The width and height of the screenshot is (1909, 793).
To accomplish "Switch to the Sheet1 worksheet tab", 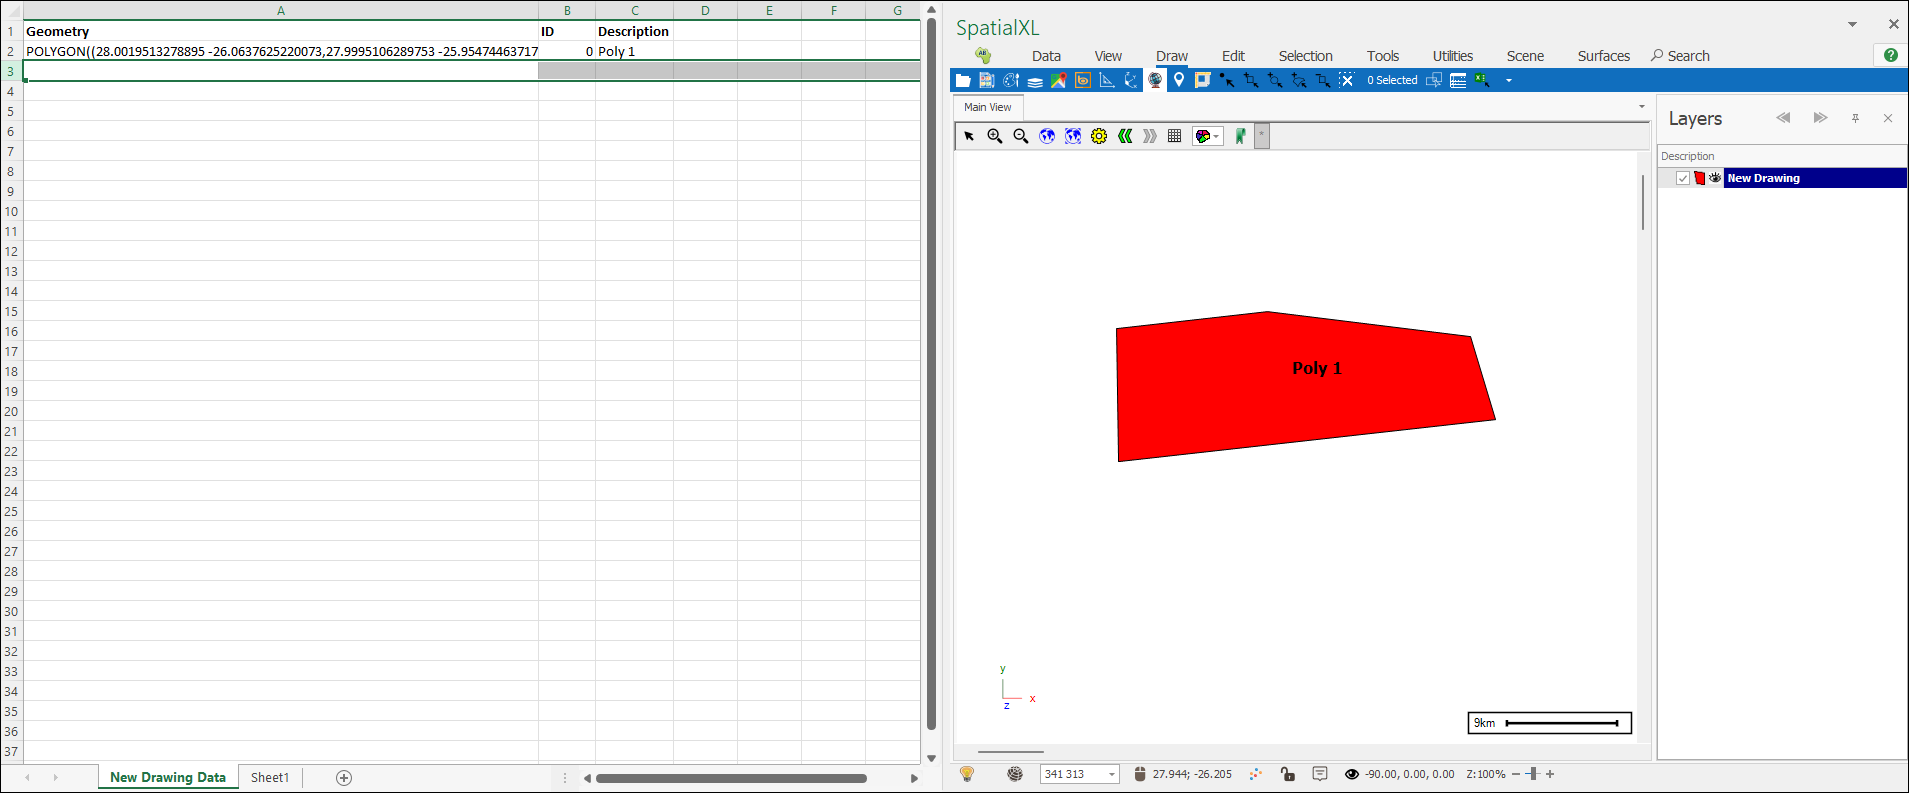I will [x=269, y=777].
